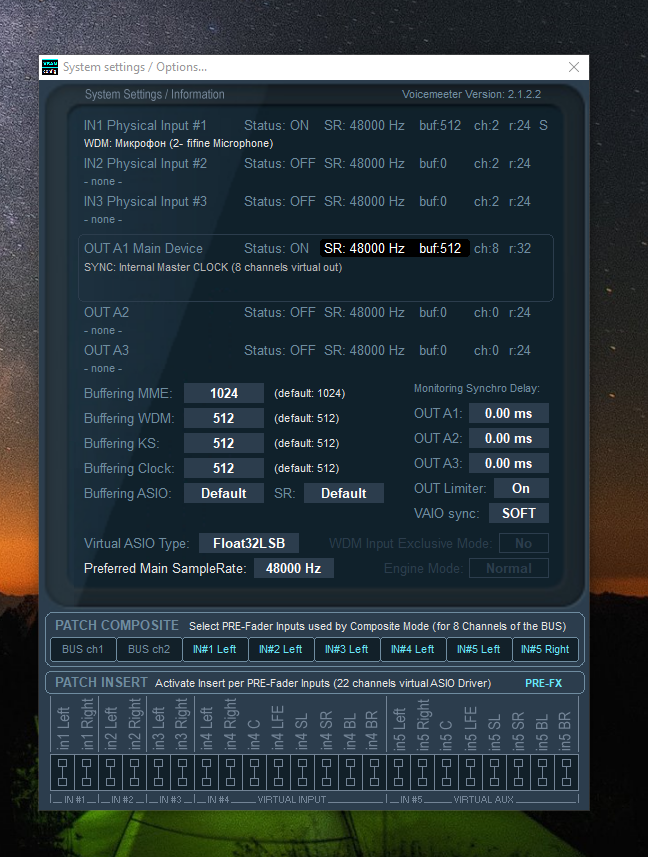Click SYNC Internal Master CLOCK text

(213, 268)
